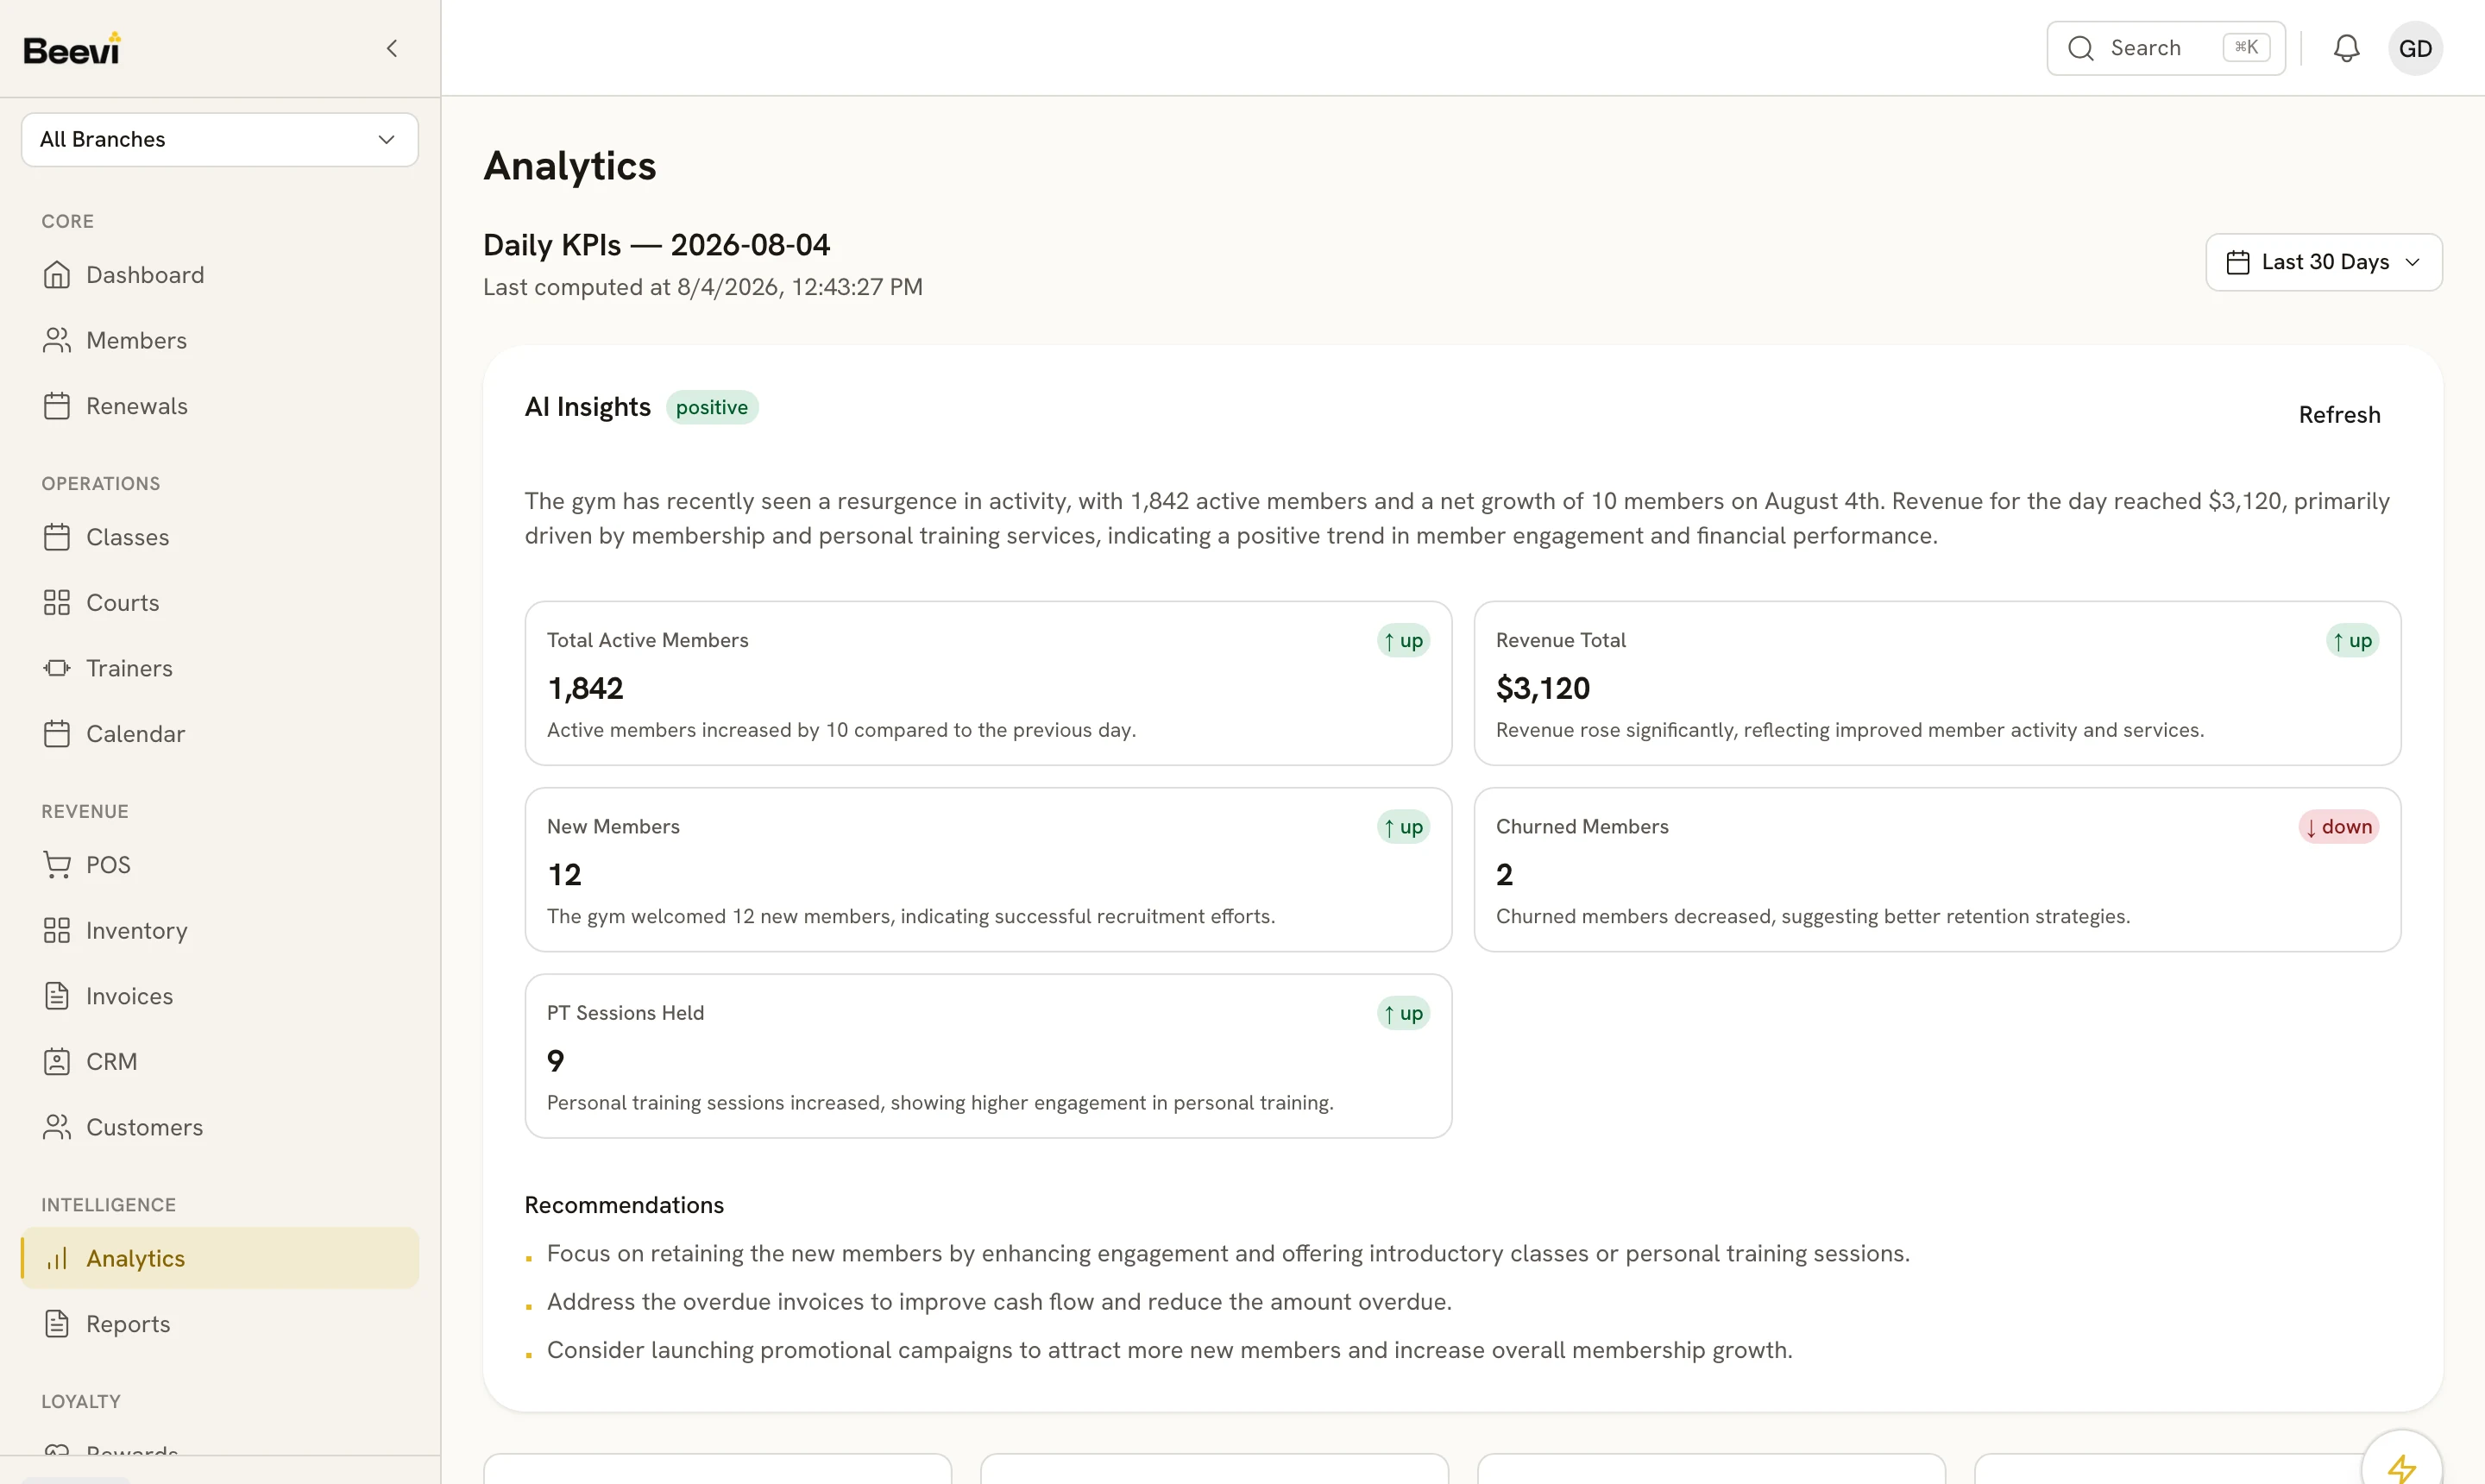Click the Analytics page title
Viewport: 2485px width, 1484px height.
[x=569, y=166]
